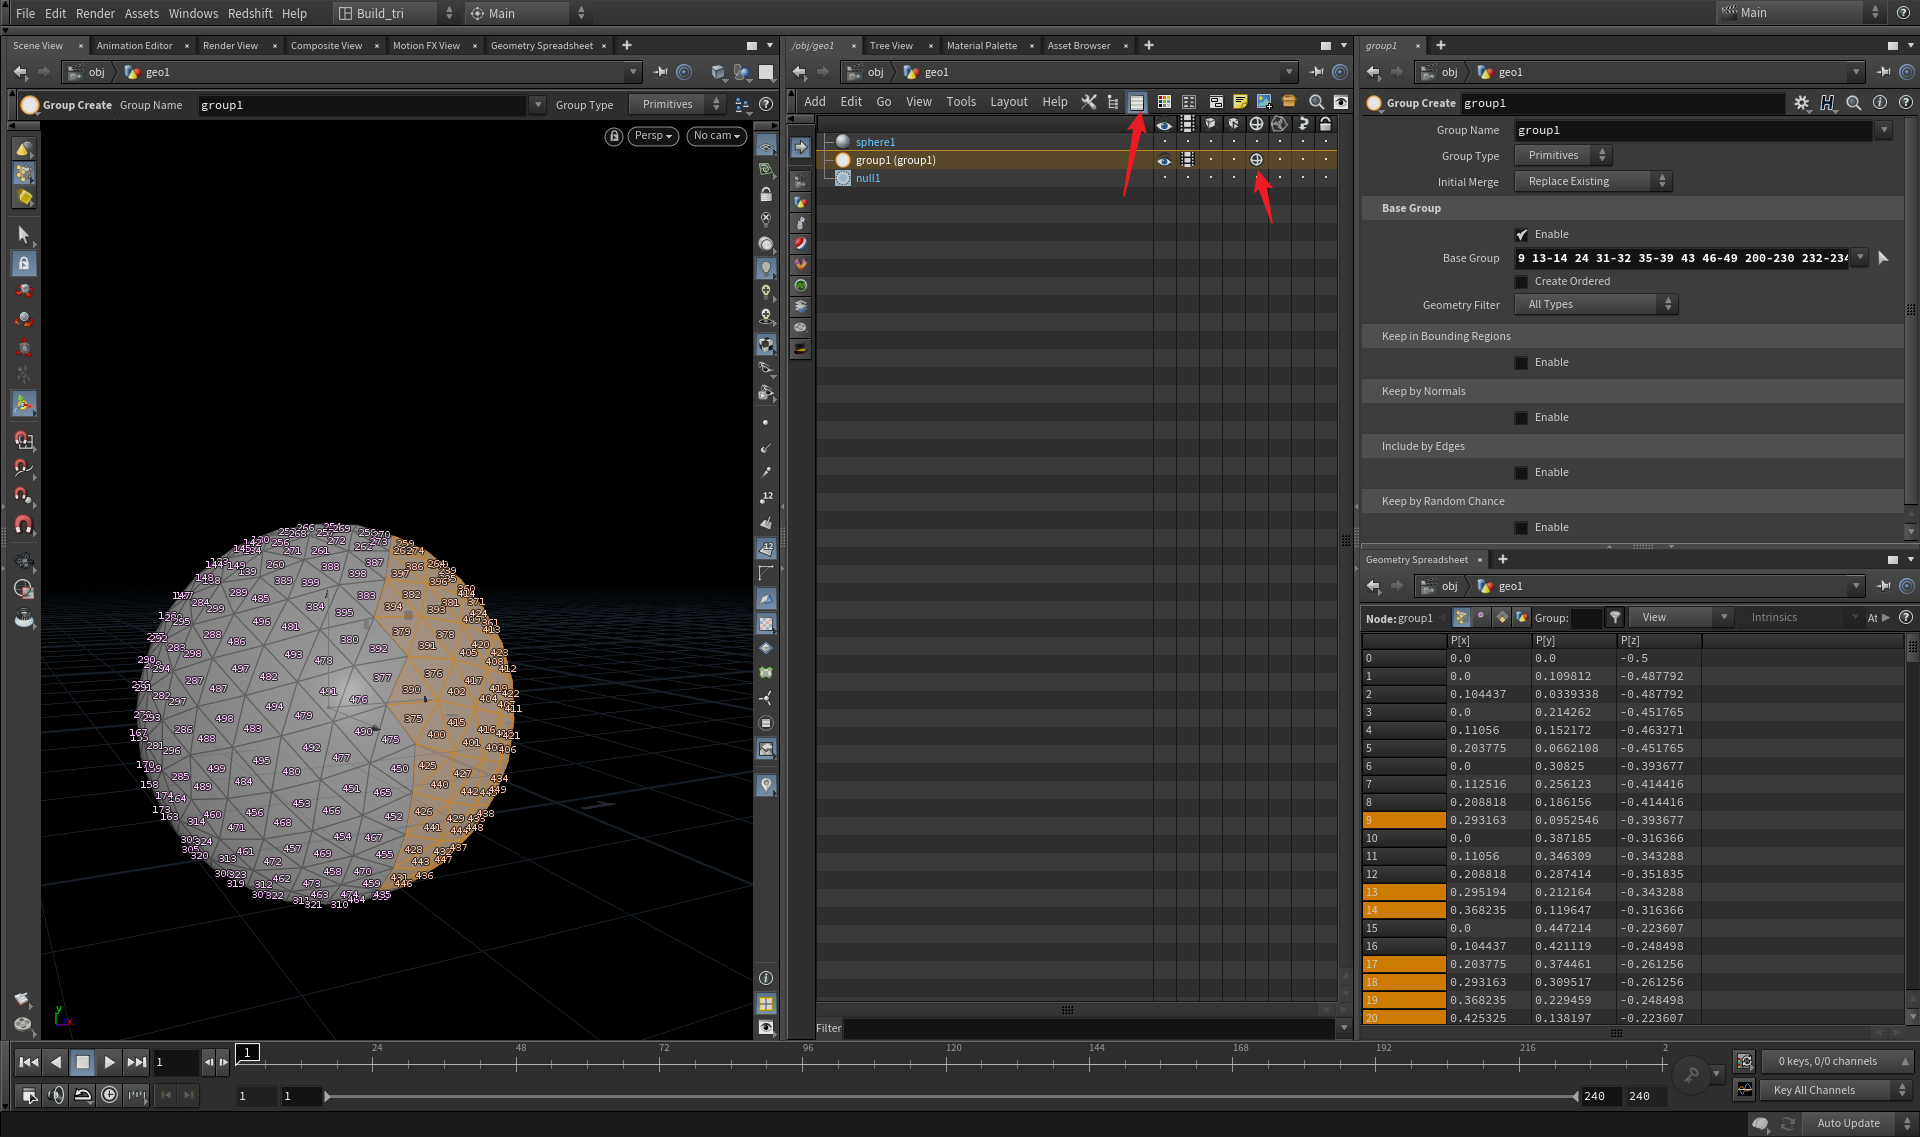
Task: Click the Auto Update mode button
Action: [1847, 1123]
